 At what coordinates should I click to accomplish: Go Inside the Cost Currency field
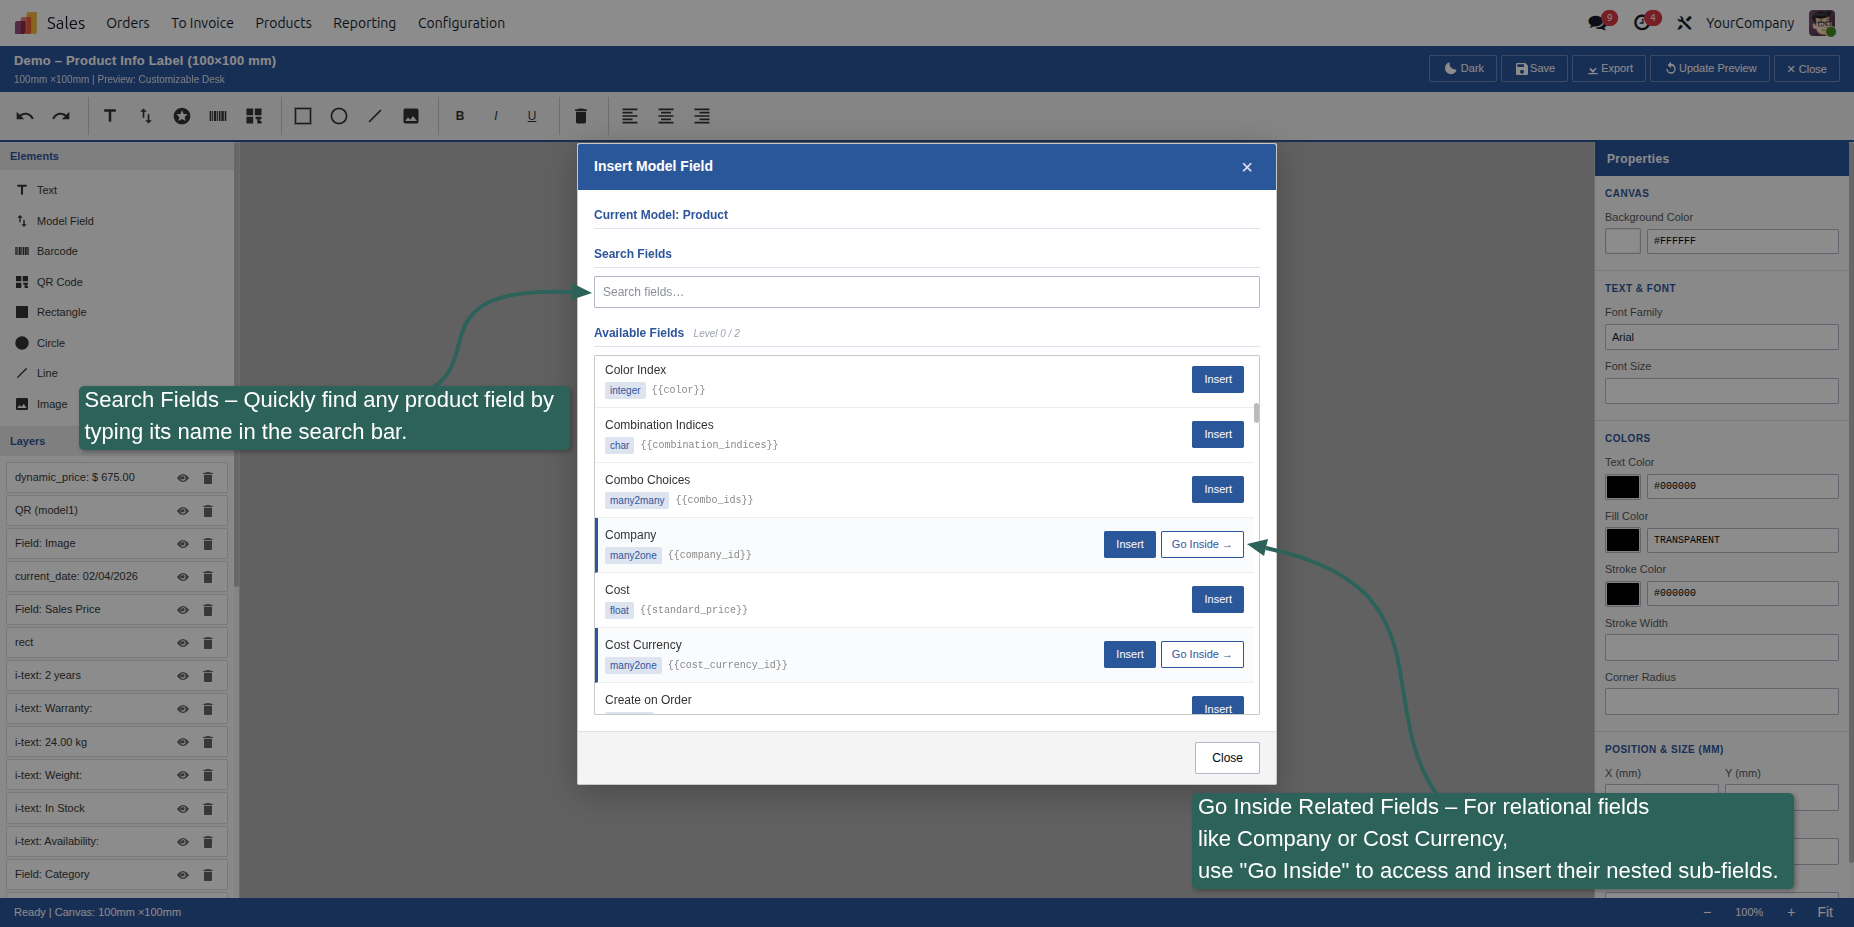click(1202, 654)
